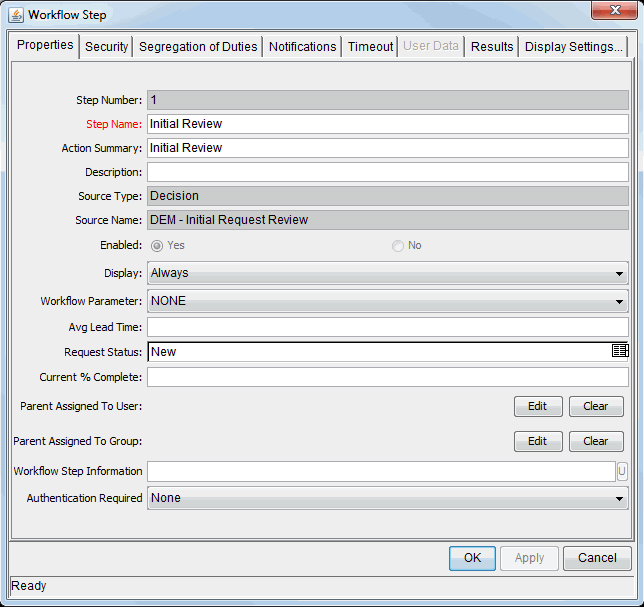Click into the Step Name text field
Viewport: 644px width, 607px height.
(387, 124)
